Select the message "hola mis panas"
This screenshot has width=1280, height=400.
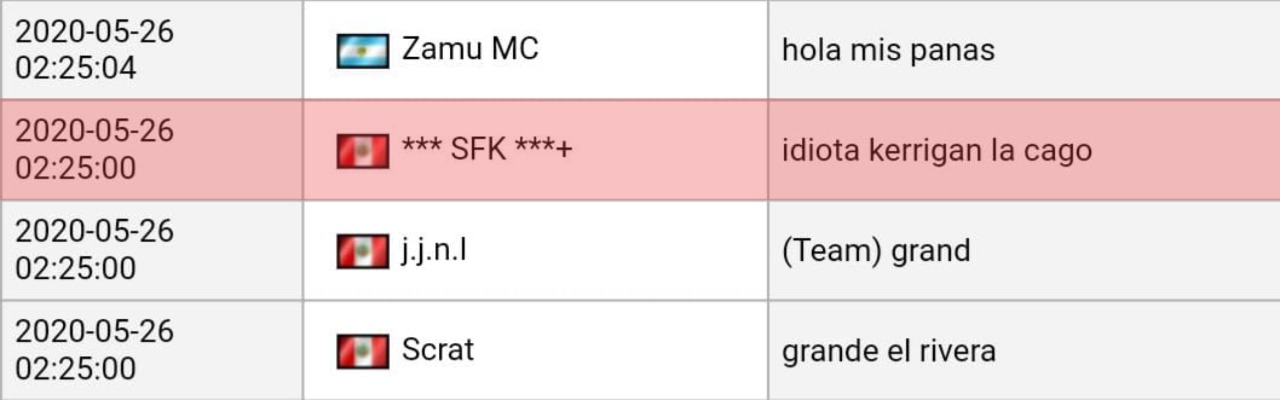click(888, 50)
